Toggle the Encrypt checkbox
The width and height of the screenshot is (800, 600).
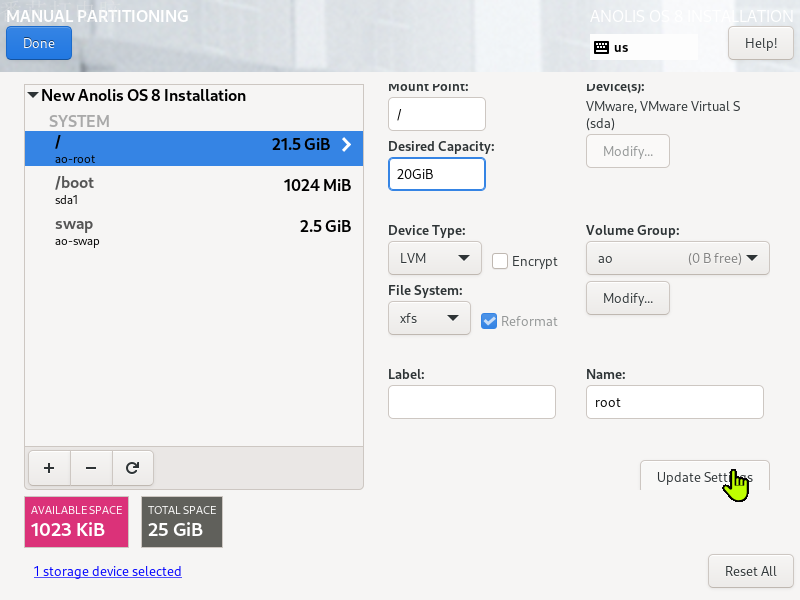pos(499,261)
